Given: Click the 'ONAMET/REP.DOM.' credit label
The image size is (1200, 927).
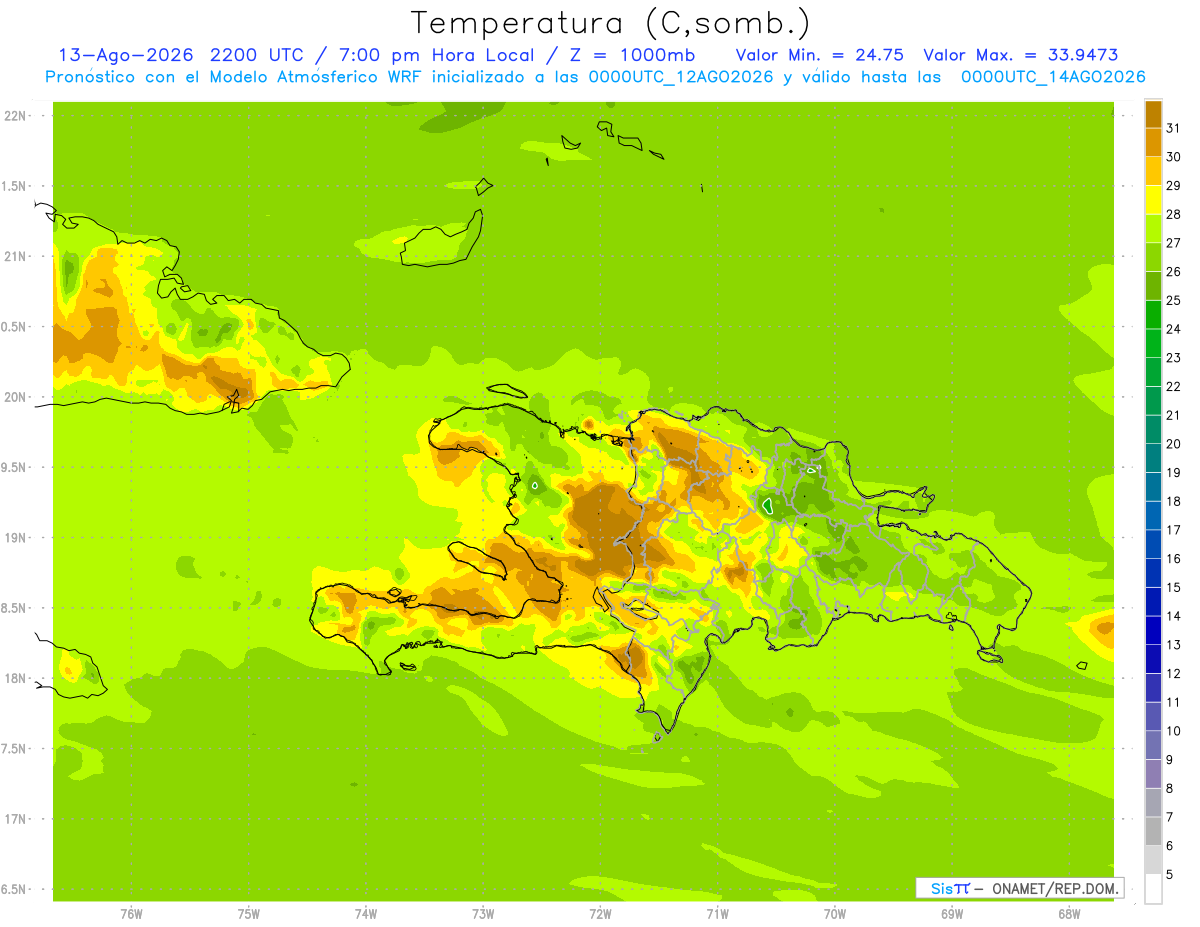Looking at the screenshot, I should 1053,888.
